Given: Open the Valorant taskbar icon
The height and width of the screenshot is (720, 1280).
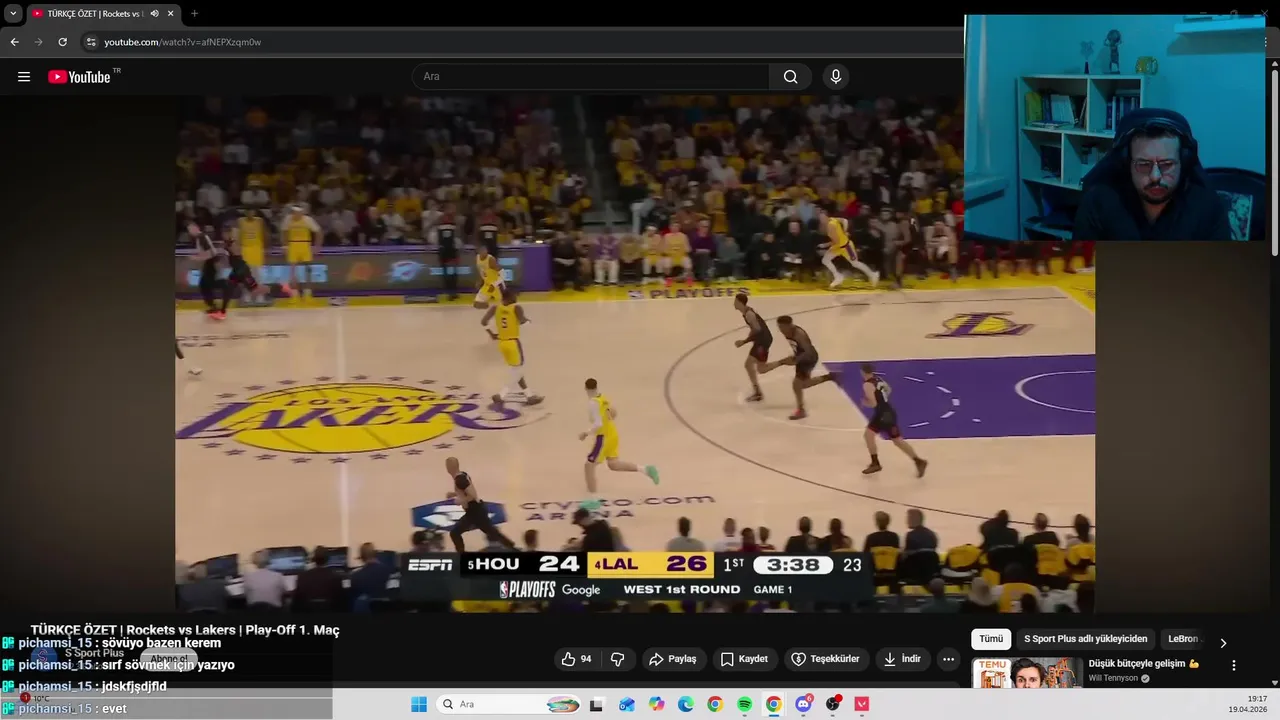Looking at the screenshot, I should (x=862, y=704).
